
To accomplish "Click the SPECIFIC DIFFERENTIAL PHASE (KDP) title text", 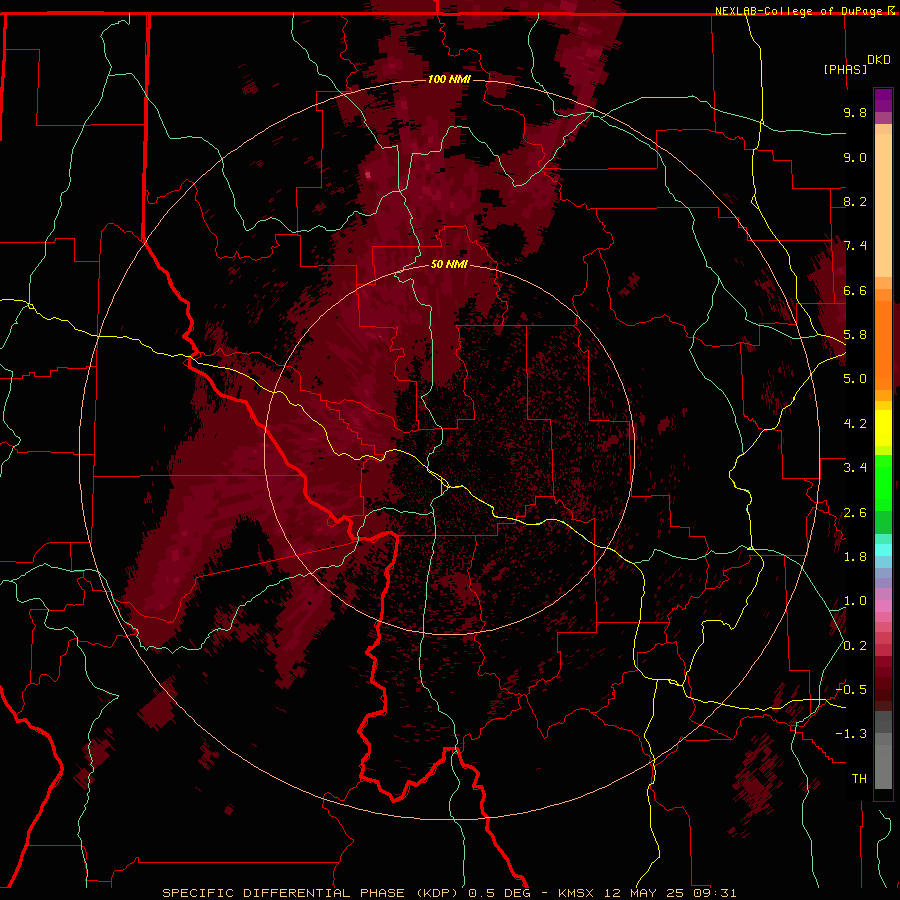I will (311, 893).
